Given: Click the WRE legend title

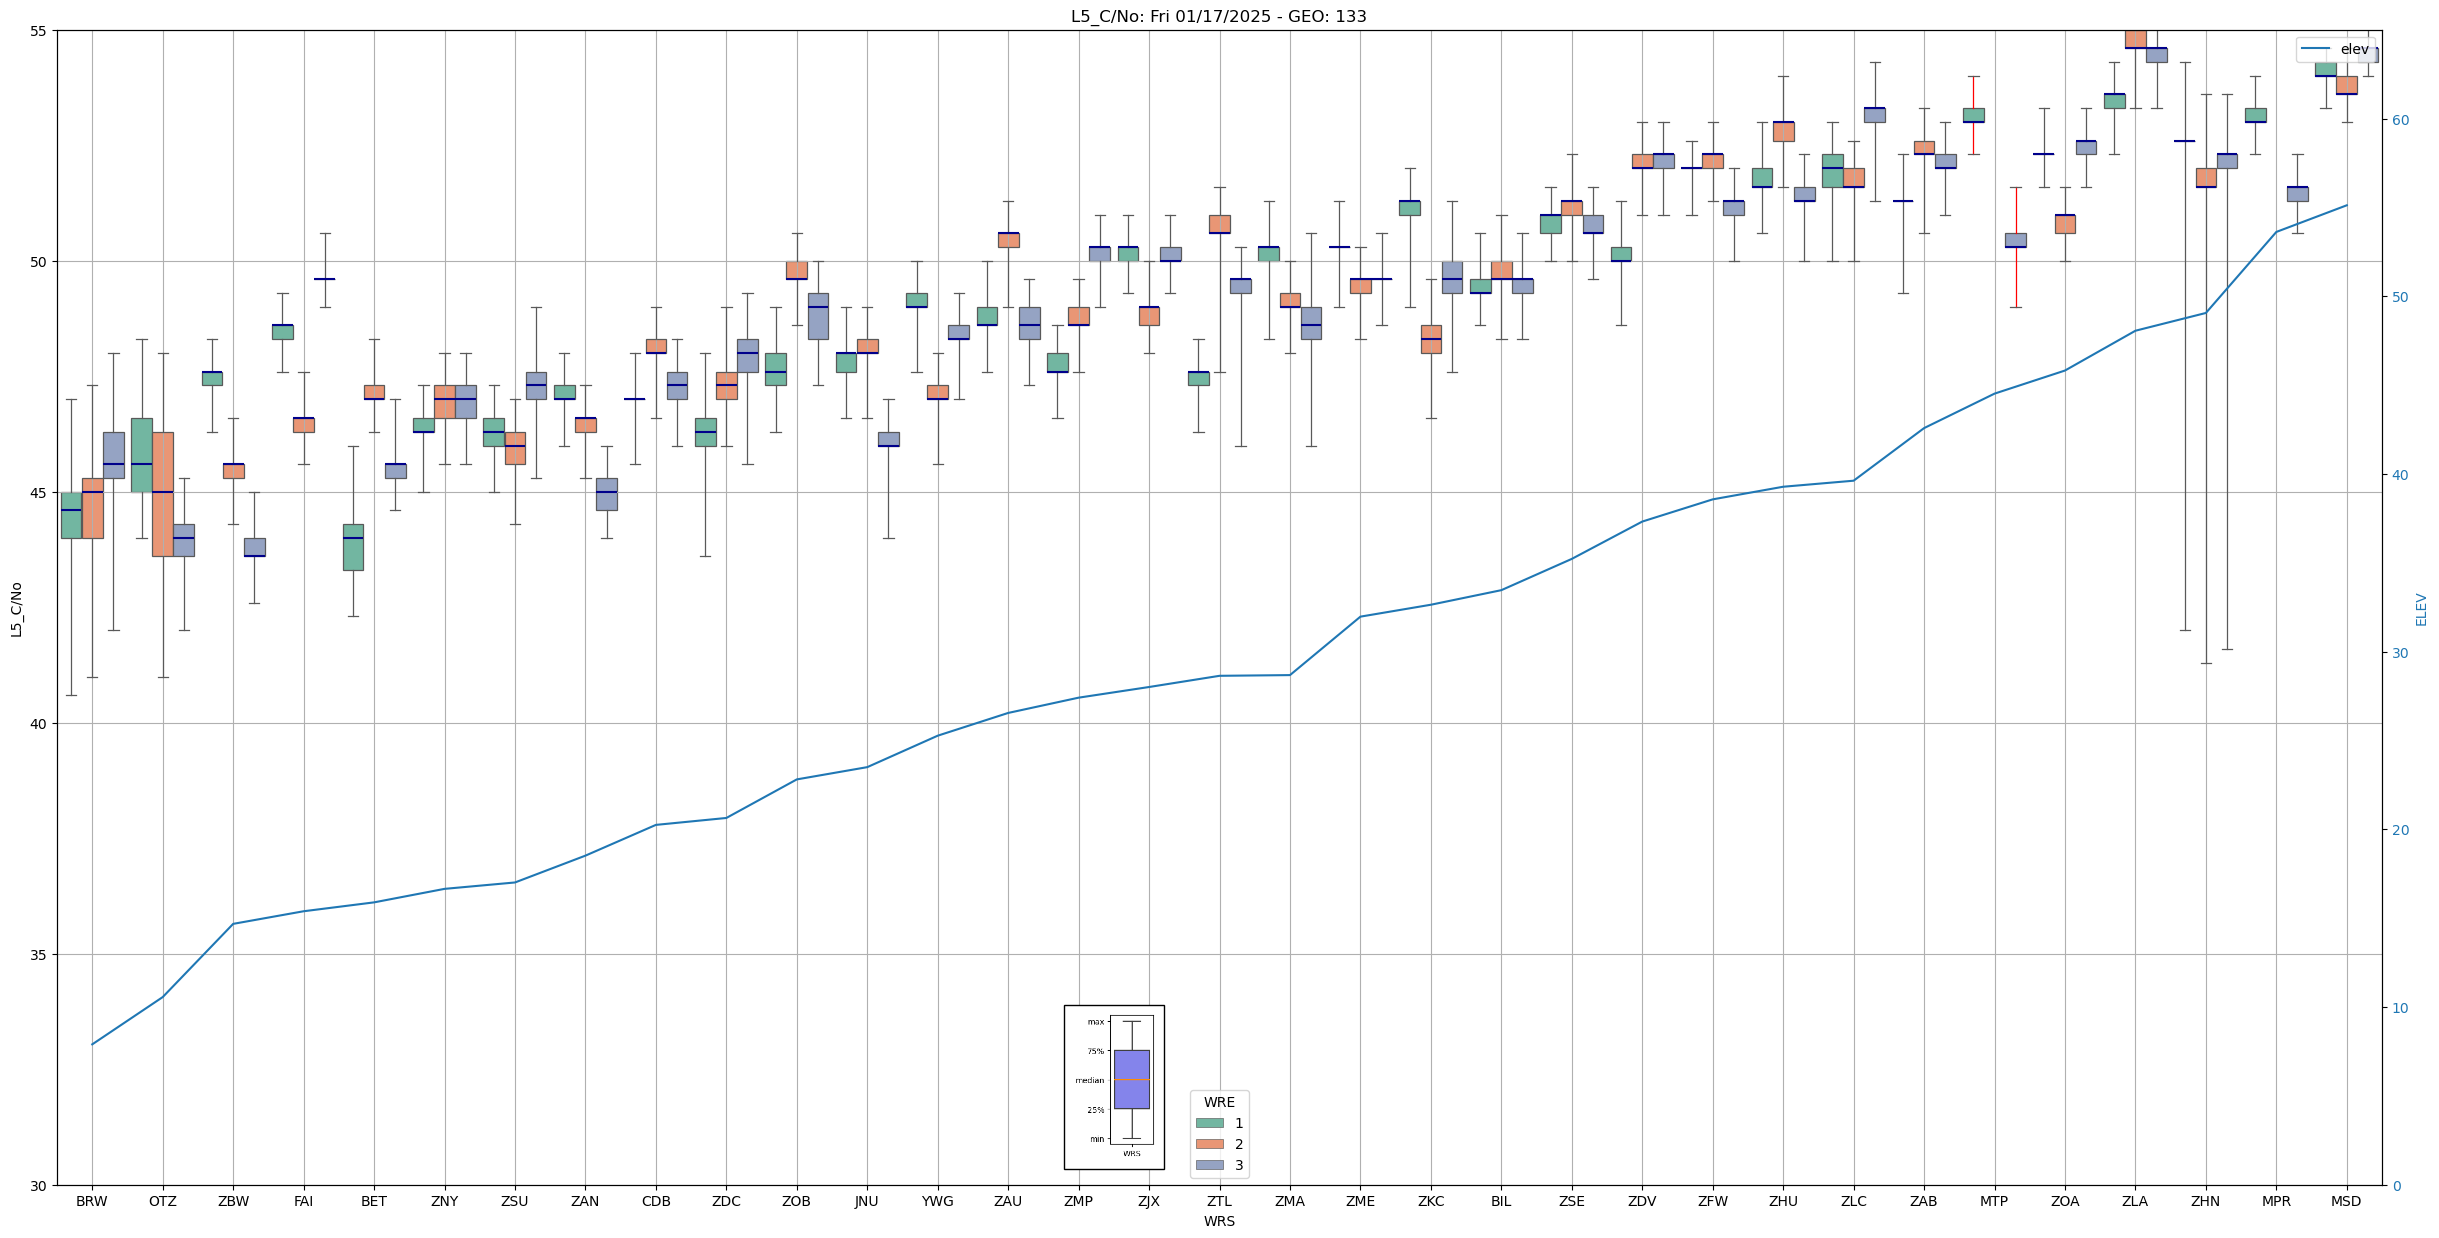Looking at the screenshot, I should click(x=1219, y=1102).
